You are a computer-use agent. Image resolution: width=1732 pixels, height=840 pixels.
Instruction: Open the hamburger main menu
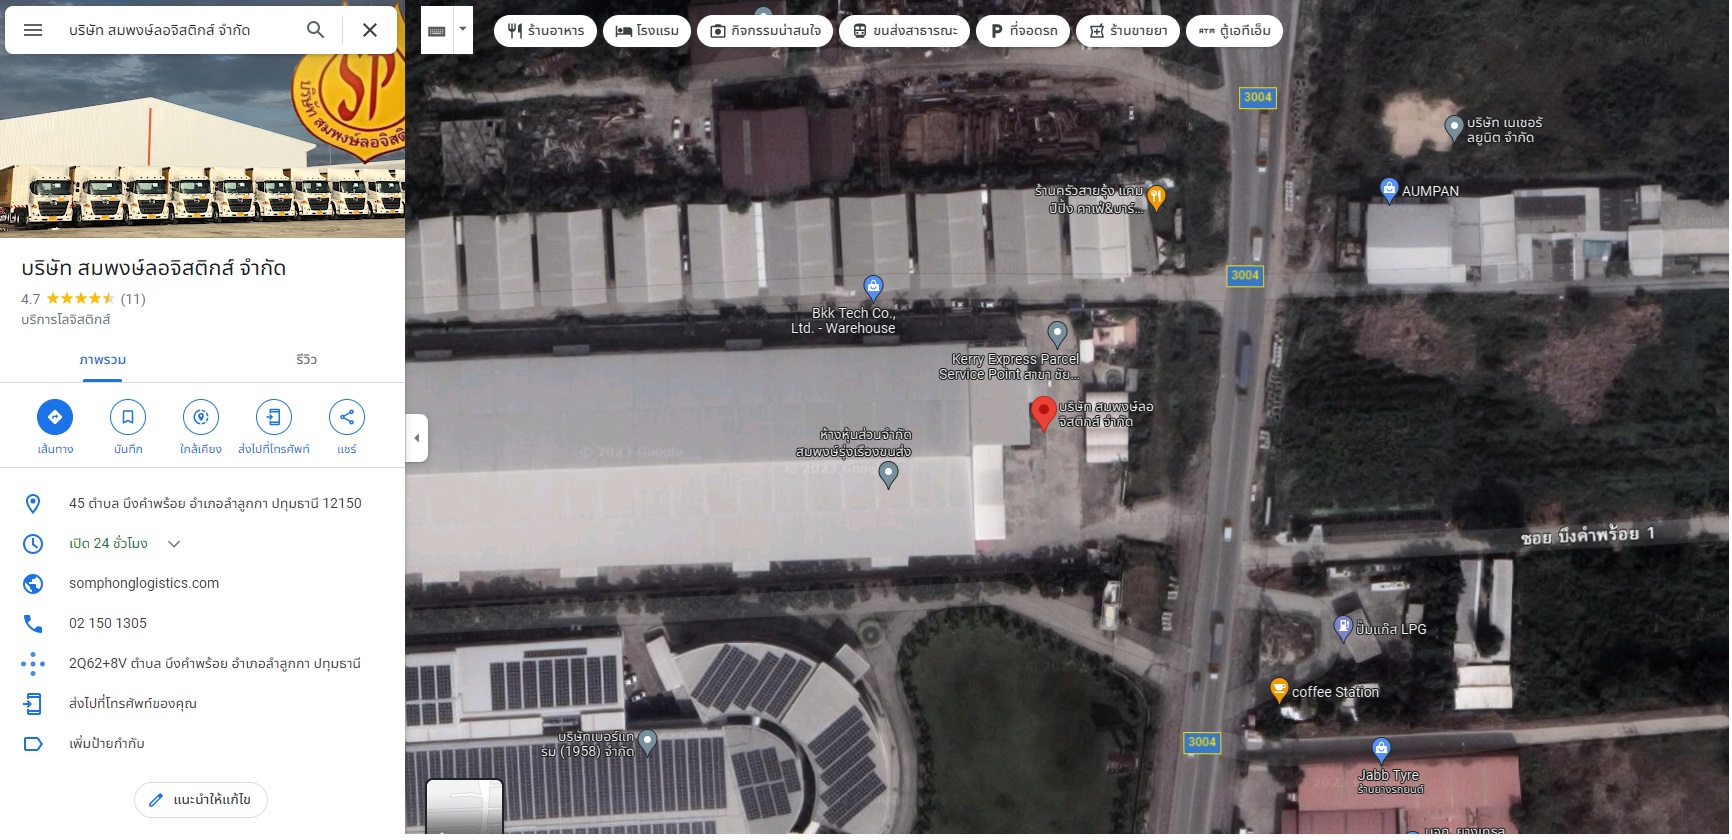33,30
